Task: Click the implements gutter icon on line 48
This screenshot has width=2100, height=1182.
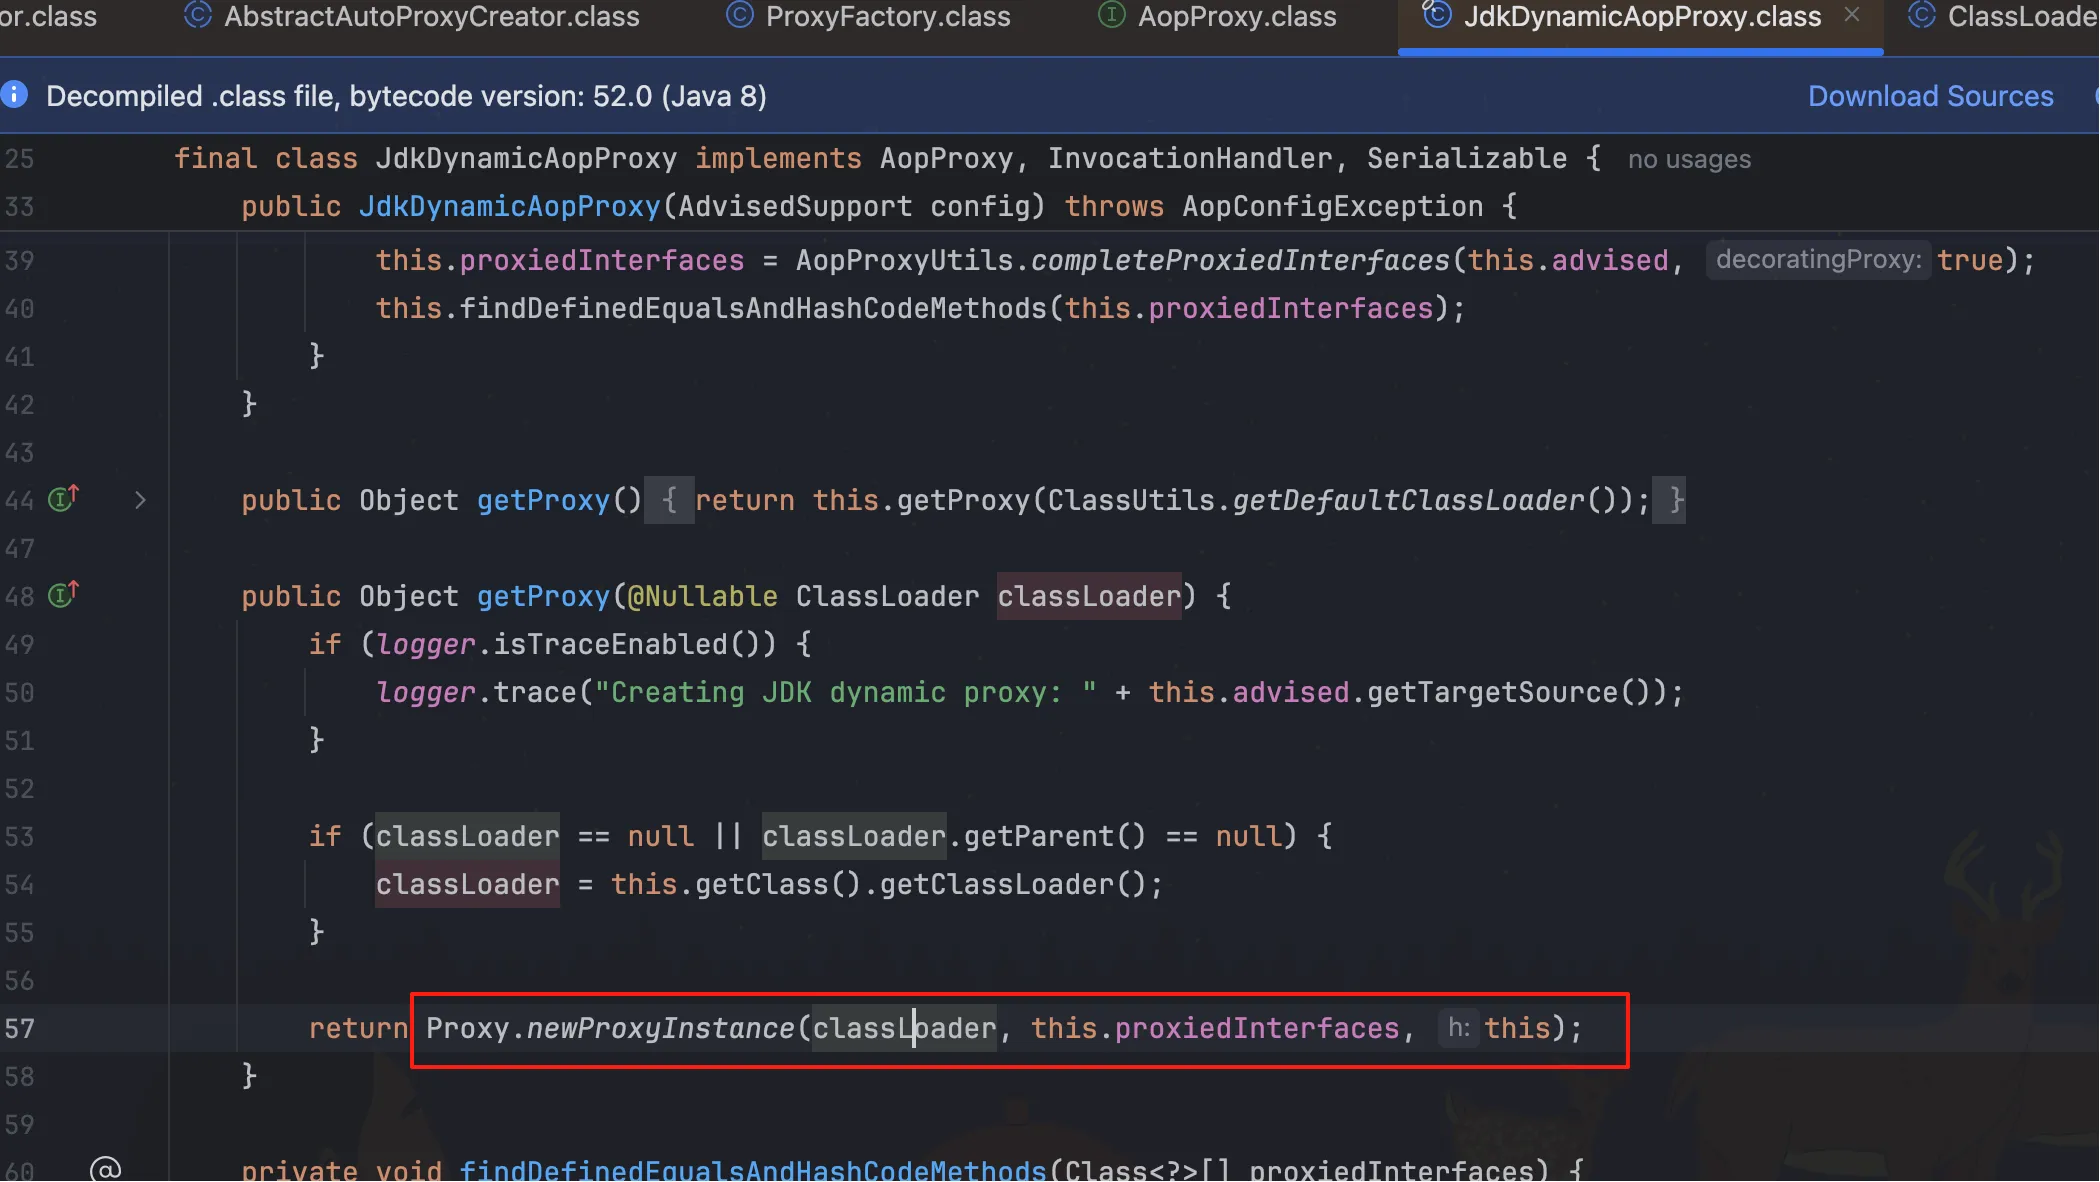Action: (63, 595)
